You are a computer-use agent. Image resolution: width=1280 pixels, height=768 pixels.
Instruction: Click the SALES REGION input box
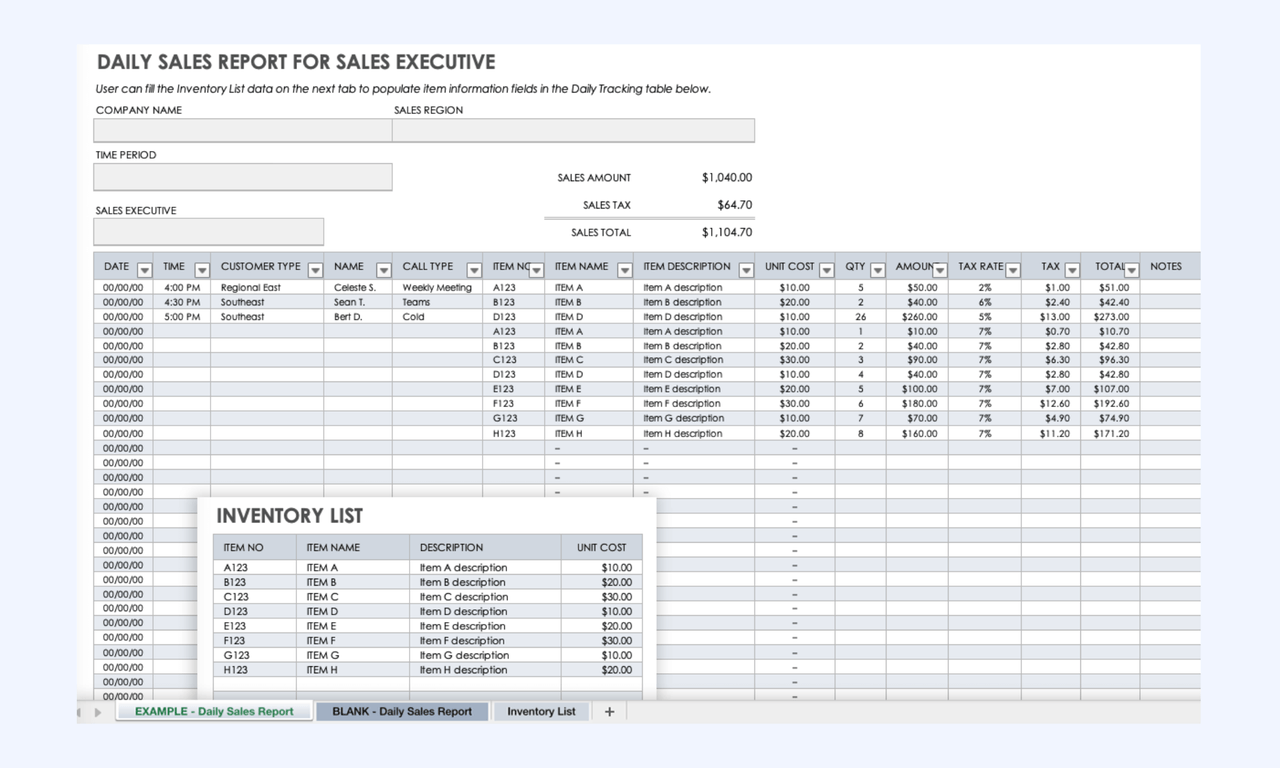tap(573, 131)
